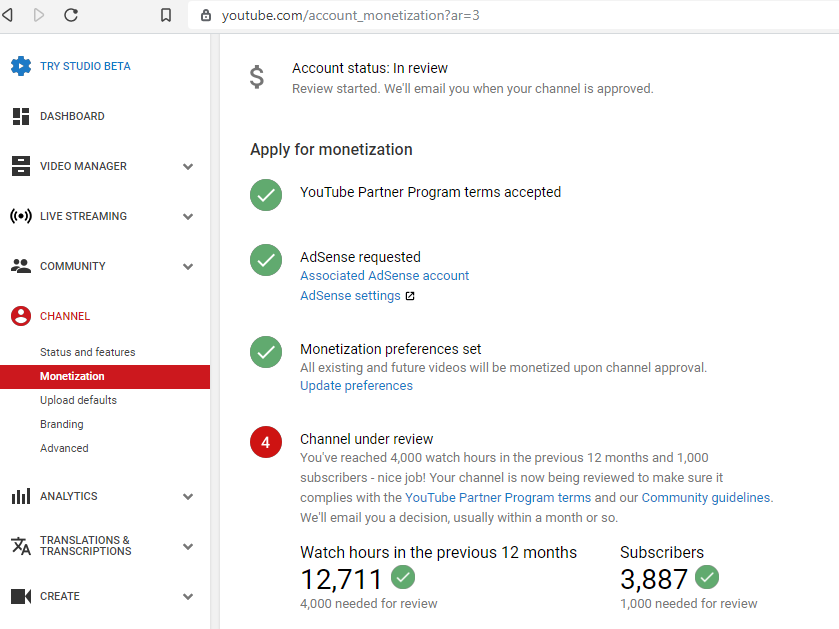Click the Dashboard grid icon

click(x=21, y=116)
